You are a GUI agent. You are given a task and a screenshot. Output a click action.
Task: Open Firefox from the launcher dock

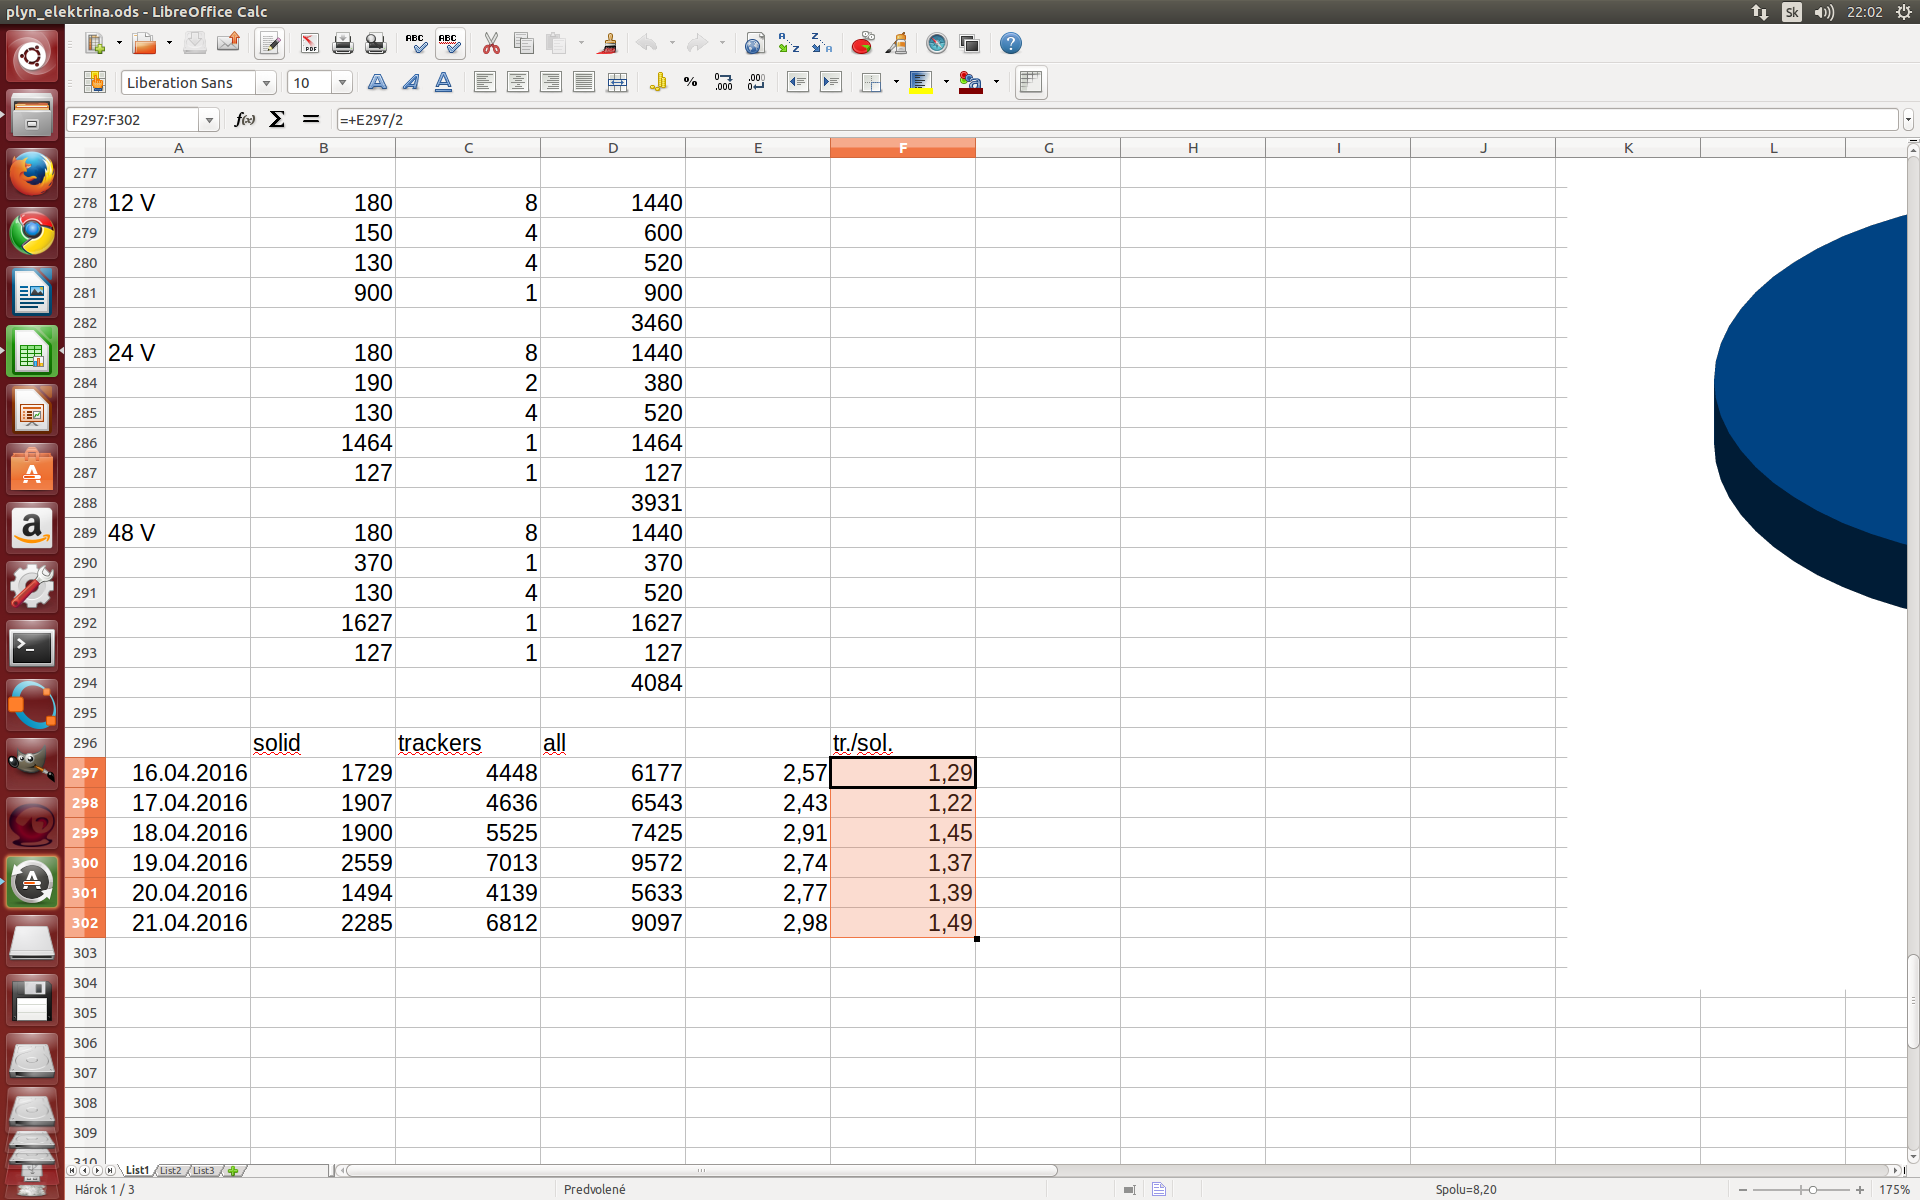[32, 173]
